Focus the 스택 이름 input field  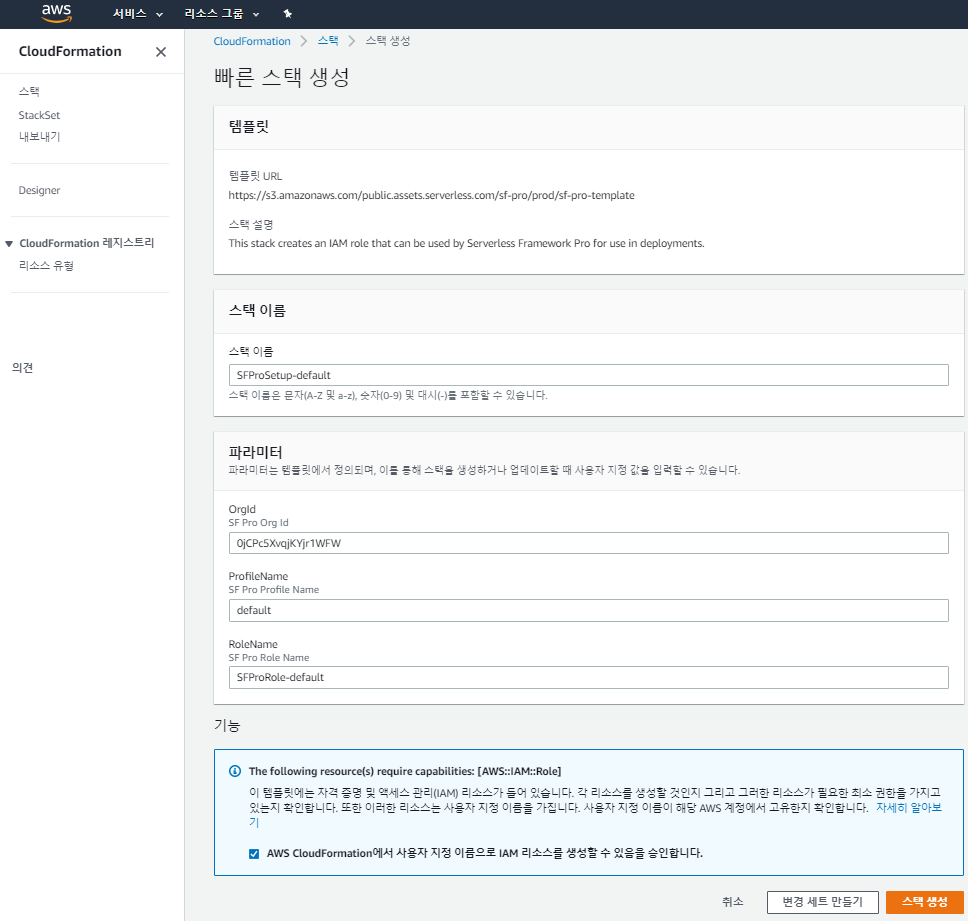click(x=588, y=375)
